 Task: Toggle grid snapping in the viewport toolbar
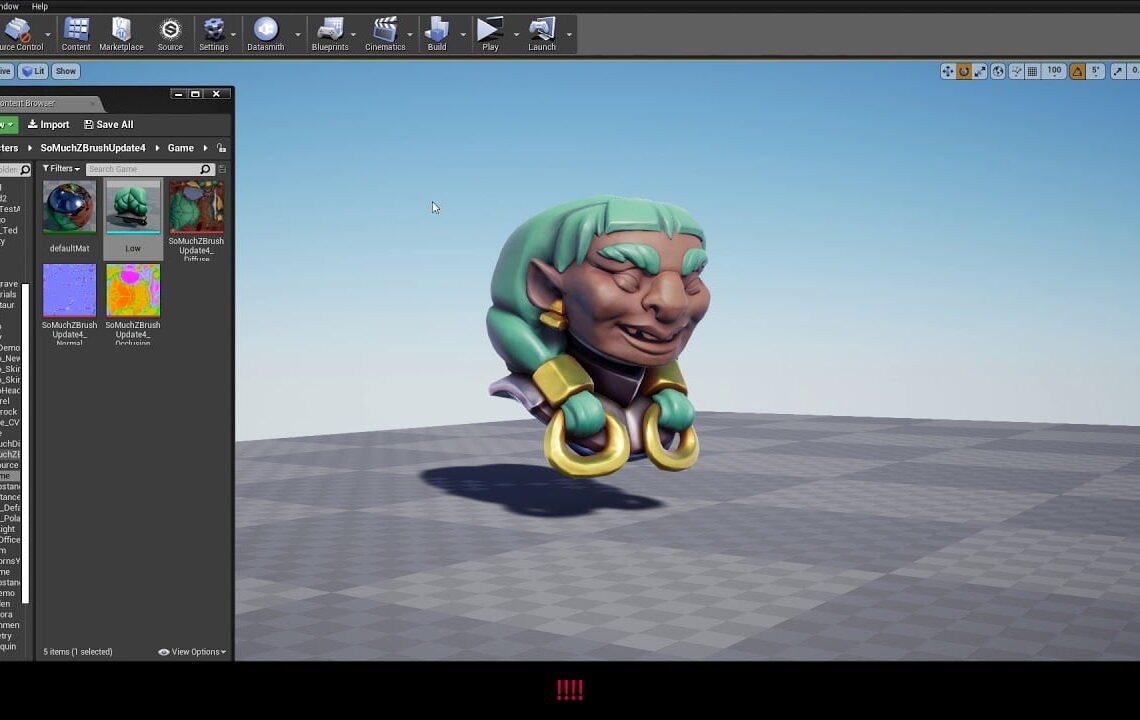1032,71
